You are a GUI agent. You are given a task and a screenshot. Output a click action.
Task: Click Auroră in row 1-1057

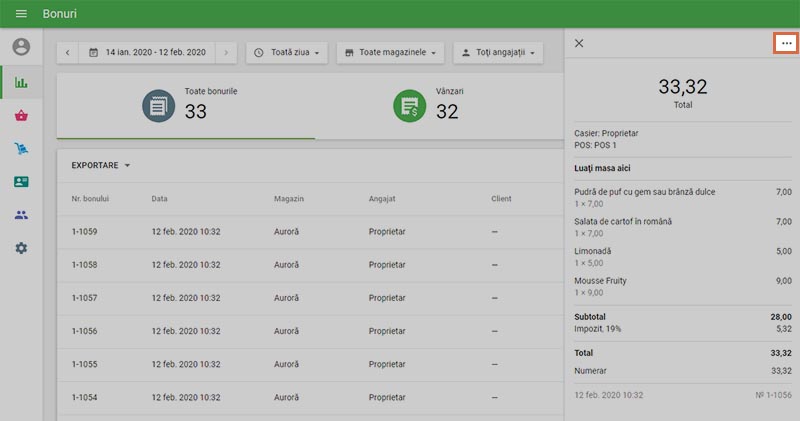[286, 298]
